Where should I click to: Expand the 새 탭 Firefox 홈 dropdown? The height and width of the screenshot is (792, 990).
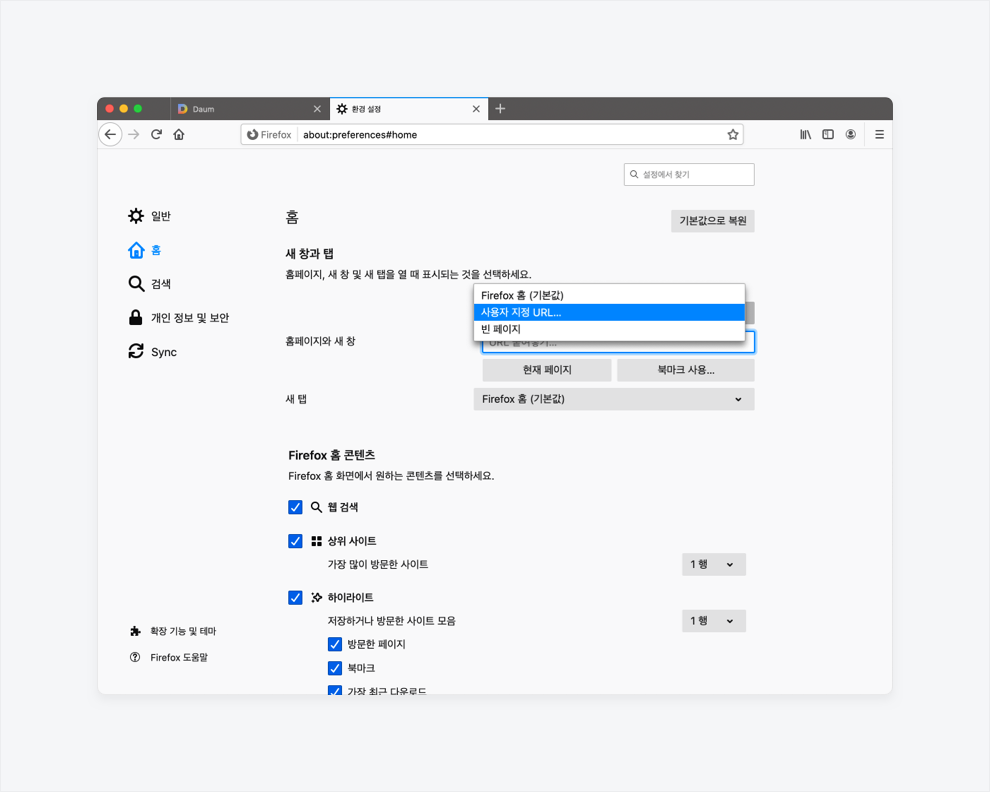coord(614,399)
